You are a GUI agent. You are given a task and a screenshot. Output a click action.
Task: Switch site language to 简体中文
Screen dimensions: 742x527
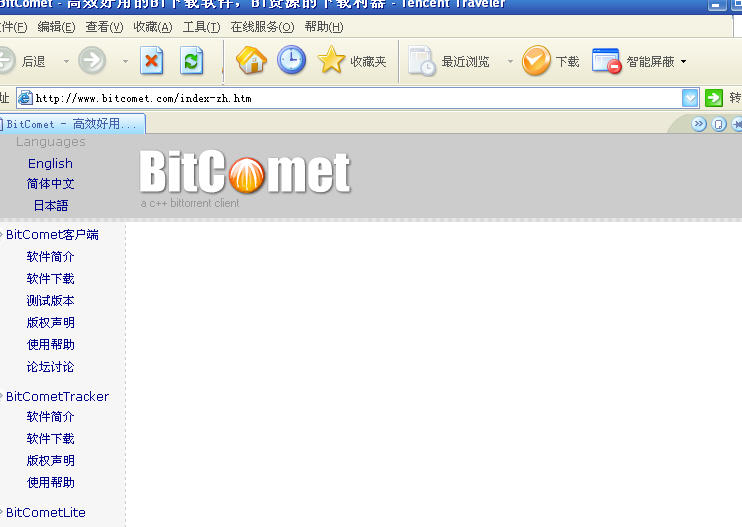point(50,184)
